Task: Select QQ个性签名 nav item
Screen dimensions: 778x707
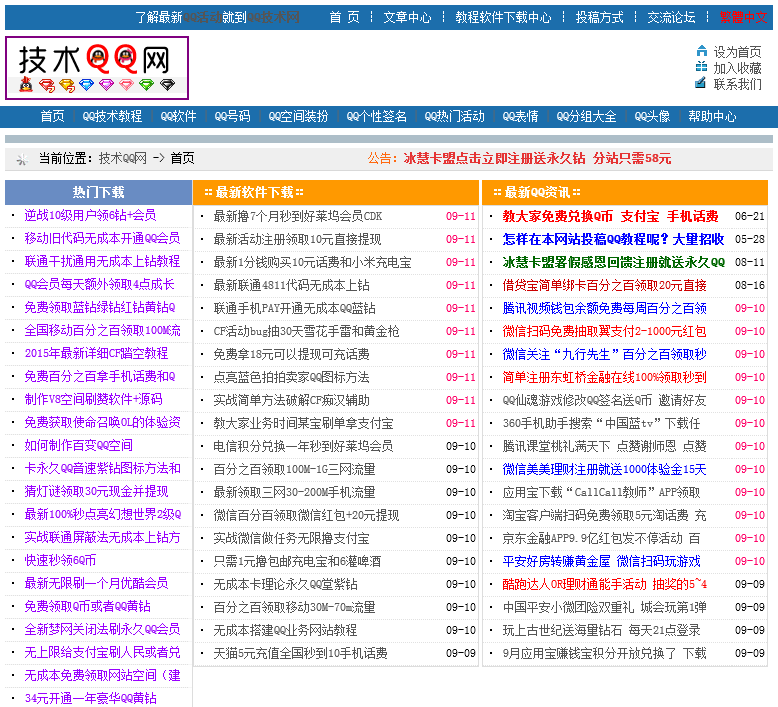Action: [x=377, y=116]
